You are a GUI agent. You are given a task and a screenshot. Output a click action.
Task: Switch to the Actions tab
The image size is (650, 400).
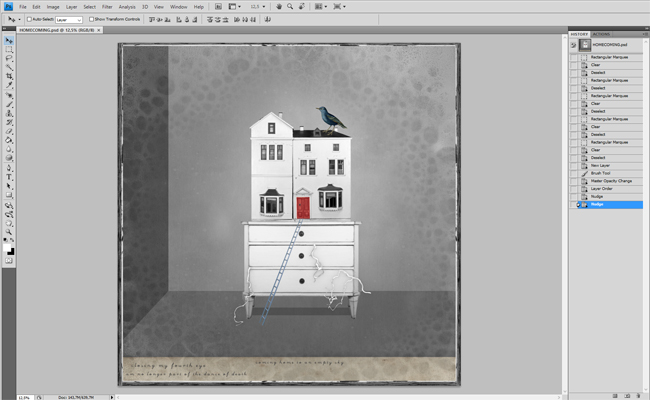[602, 34]
